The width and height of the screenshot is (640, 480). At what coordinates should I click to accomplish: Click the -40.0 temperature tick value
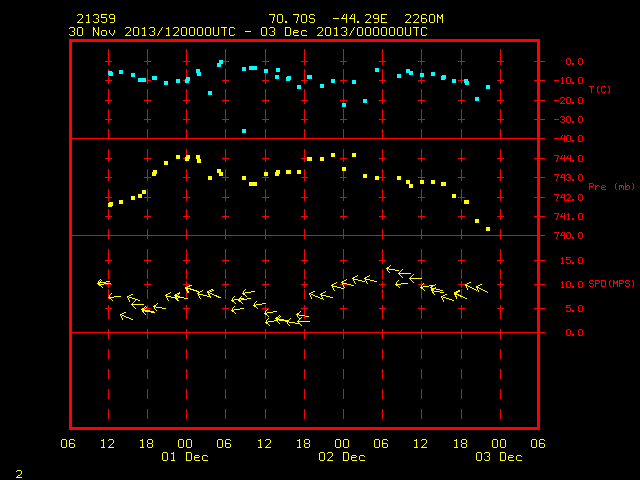tap(569, 139)
